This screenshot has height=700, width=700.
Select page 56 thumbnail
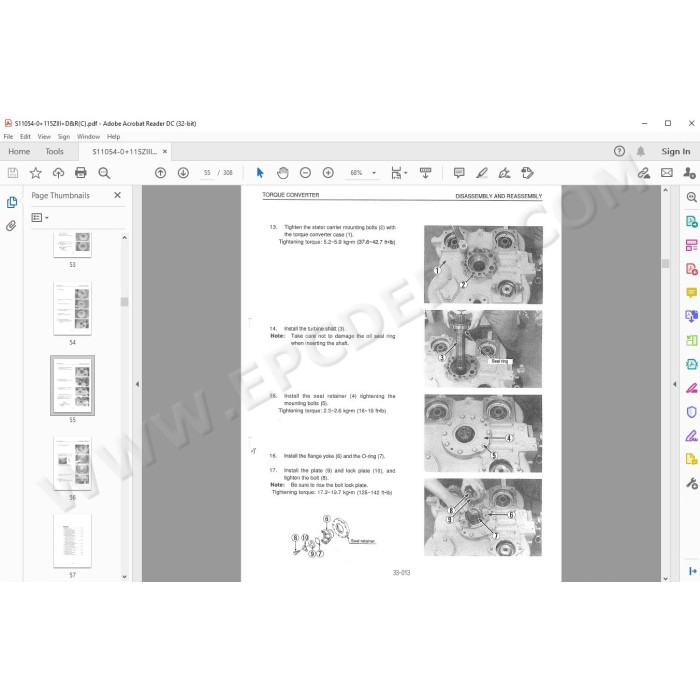(72, 464)
